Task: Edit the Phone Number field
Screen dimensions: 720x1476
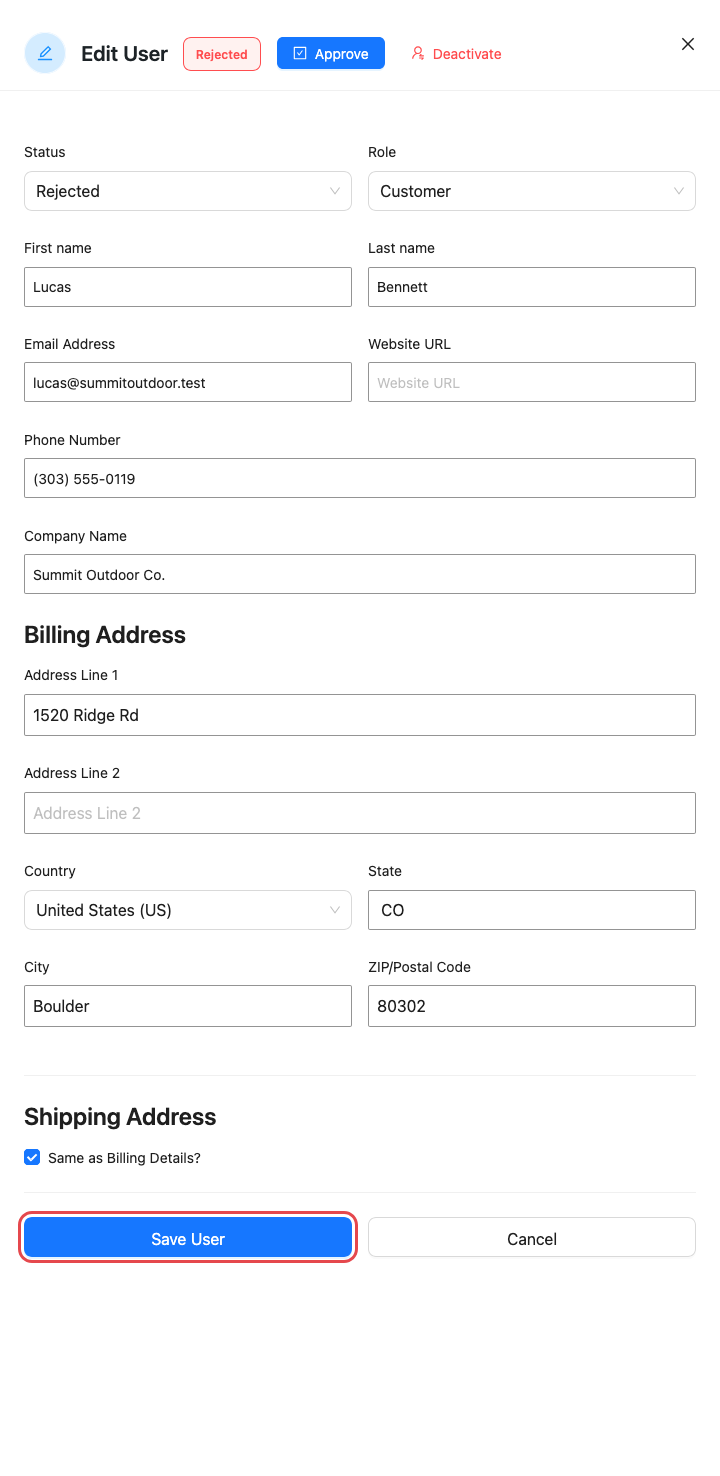Action: click(x=360, y=478)
